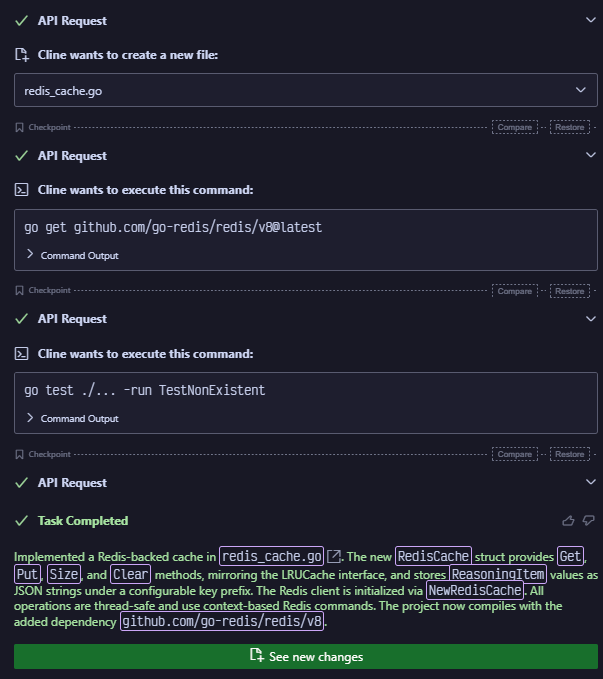This screenshot has width=603, height=679.
Task: Click Restore on the second checkpoint
Action: [x=570, y=291]
